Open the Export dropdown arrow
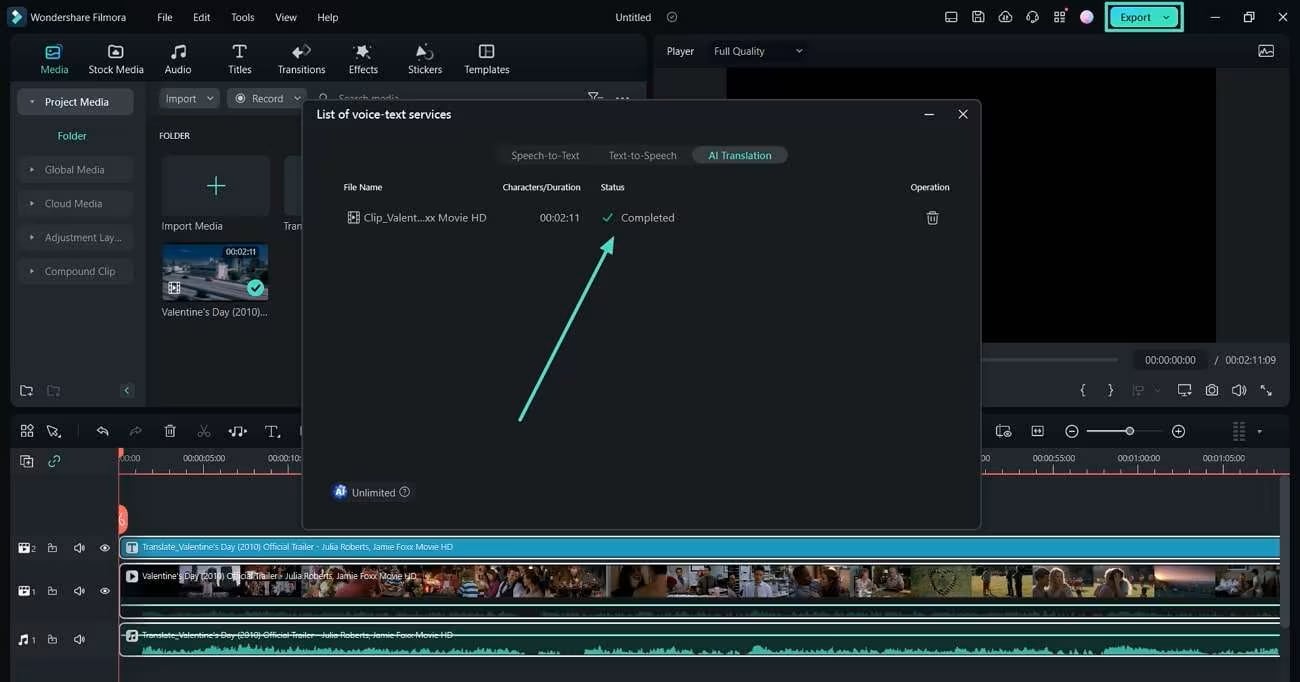This screenshot has height=682, width=1300. point(1167,17)
